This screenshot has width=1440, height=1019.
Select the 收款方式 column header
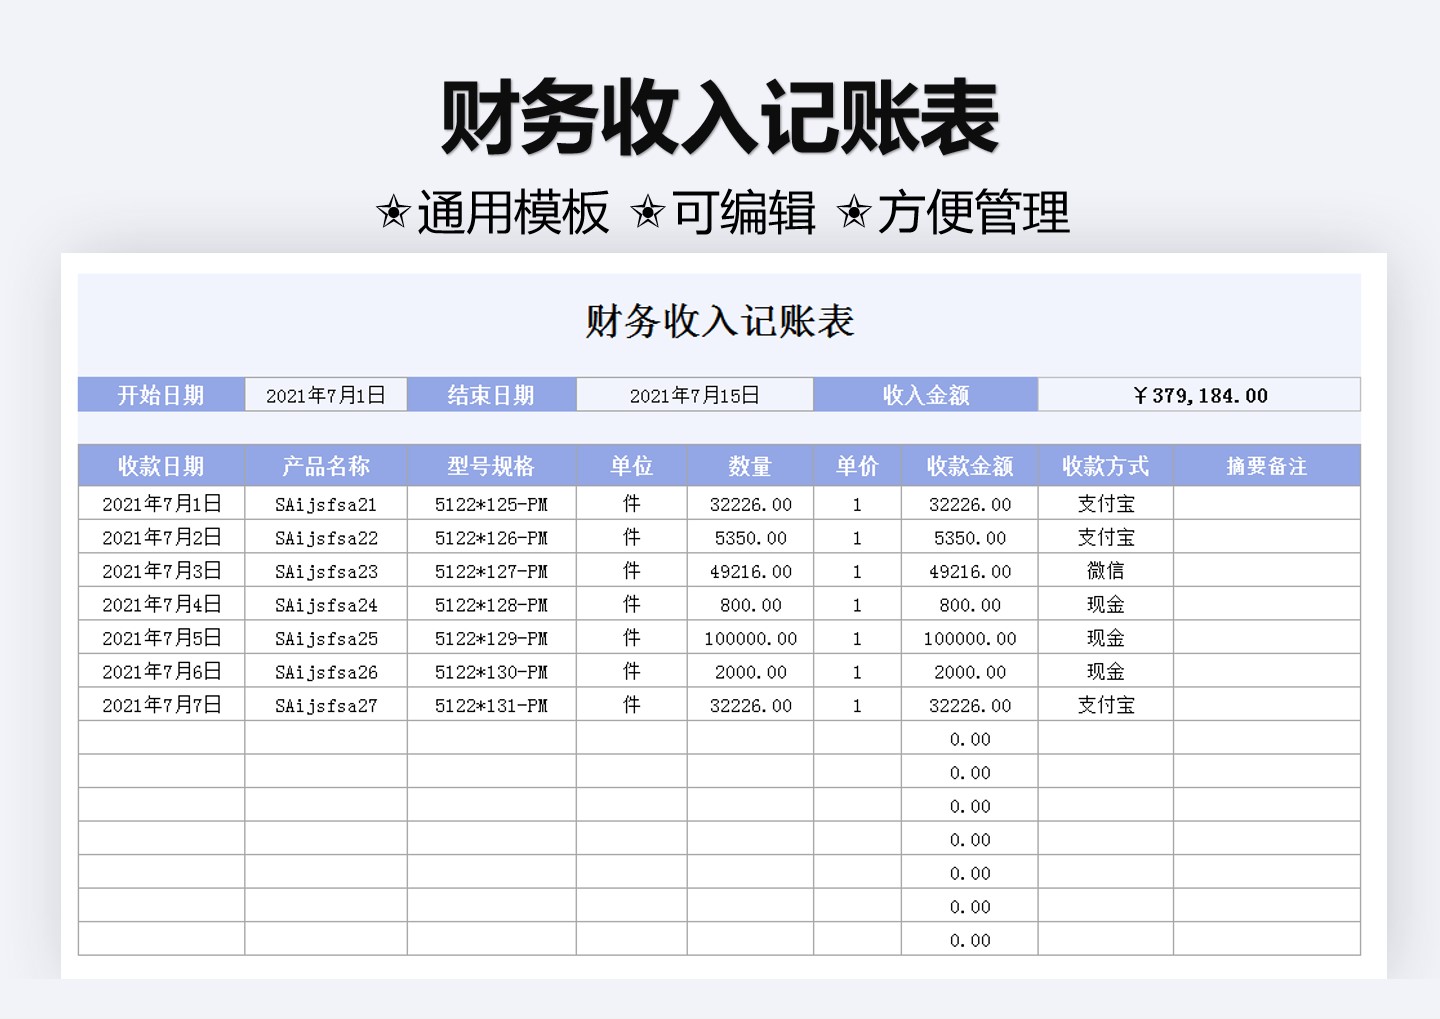coord(1105,465)
